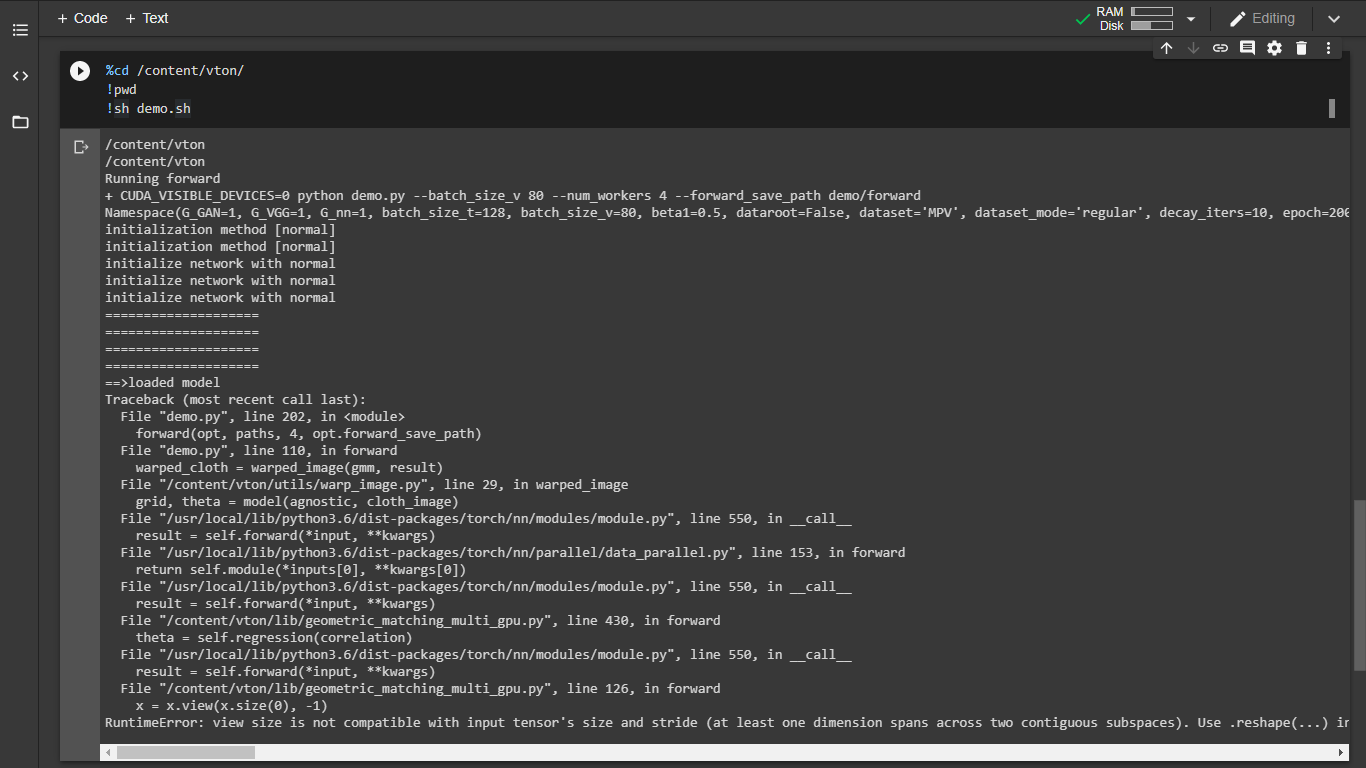1366x768 pixels.
Task: Collapse the notebook header with the chevron
Action: tap(1334, 18)
